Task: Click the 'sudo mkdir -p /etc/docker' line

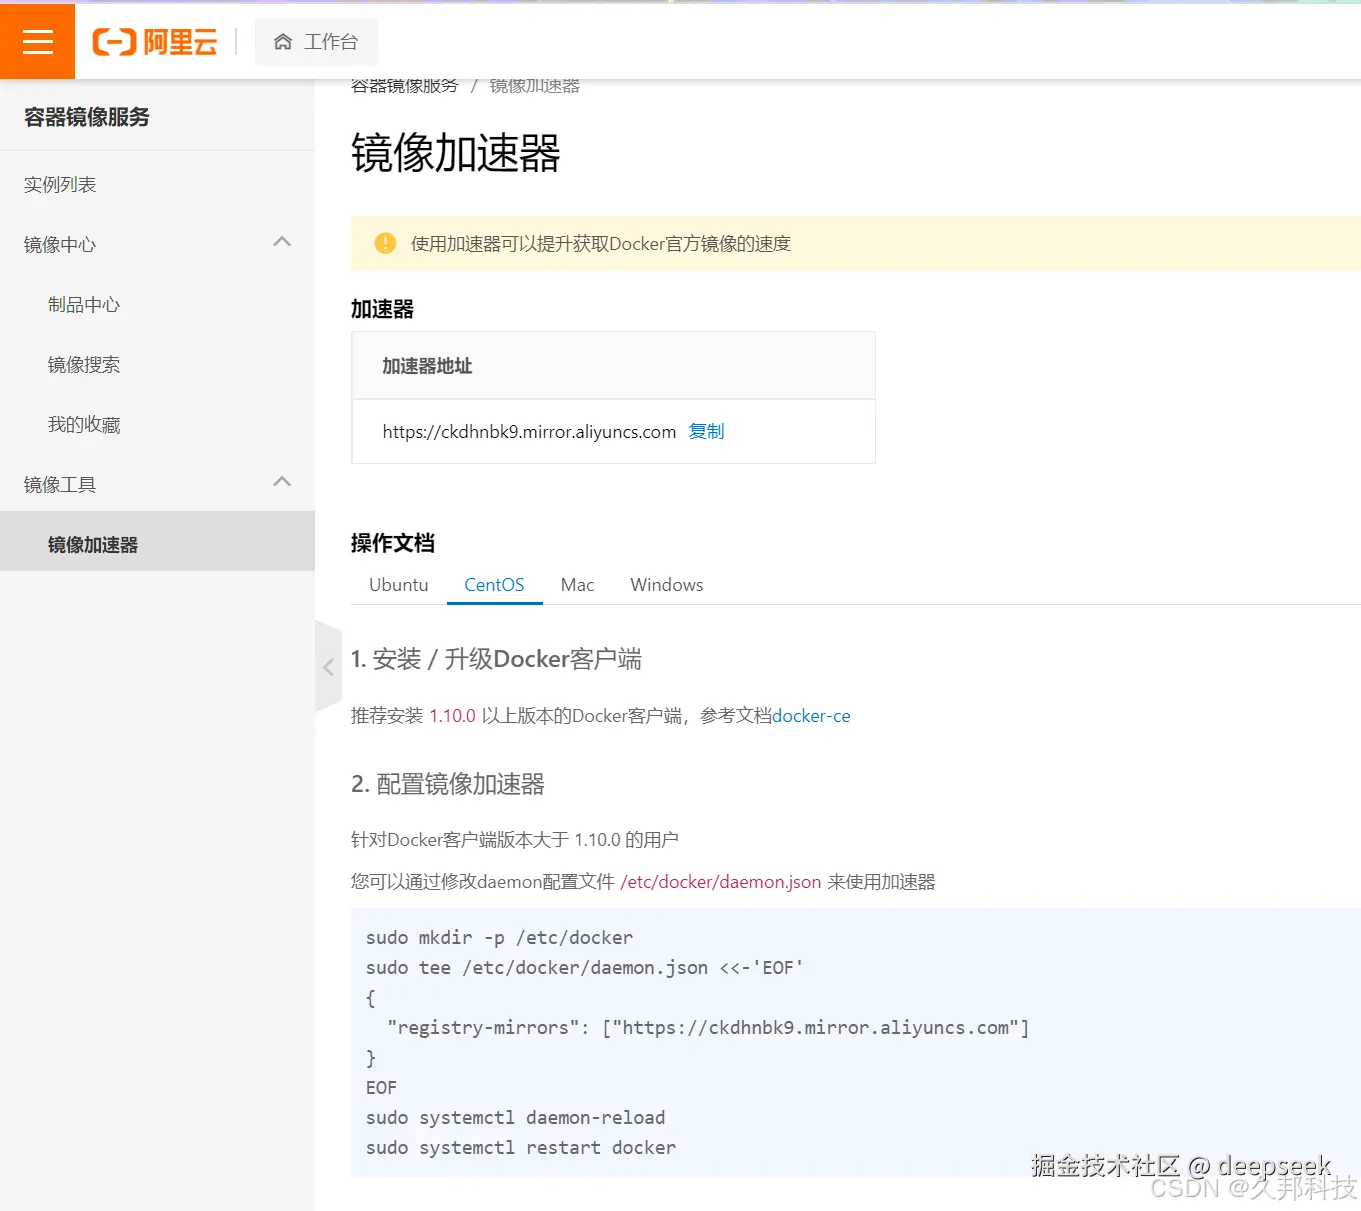Action: [499, 938]
